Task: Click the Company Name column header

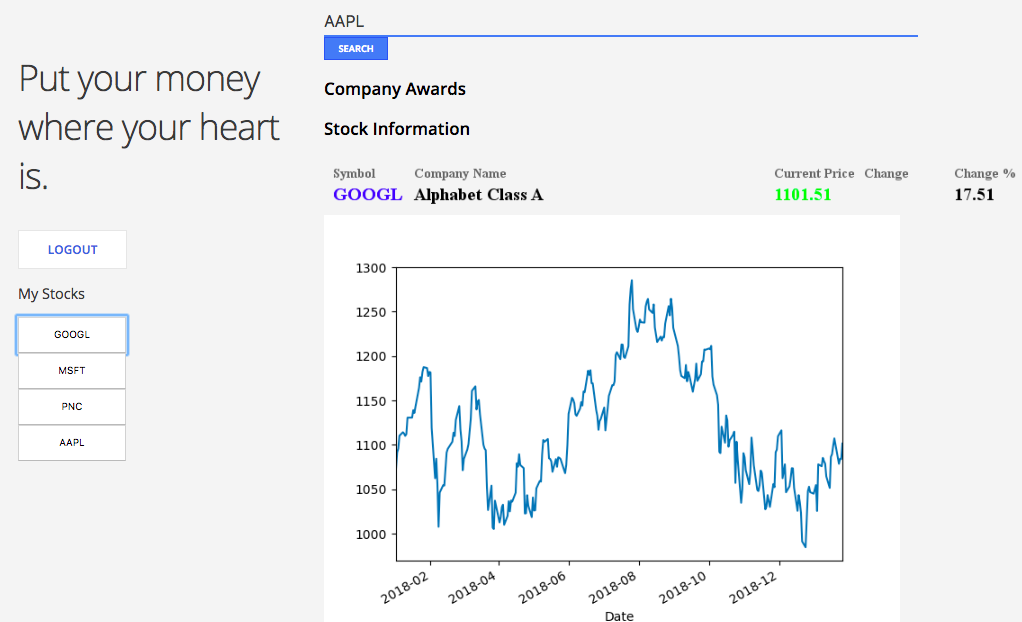Action: click(460, 174)
